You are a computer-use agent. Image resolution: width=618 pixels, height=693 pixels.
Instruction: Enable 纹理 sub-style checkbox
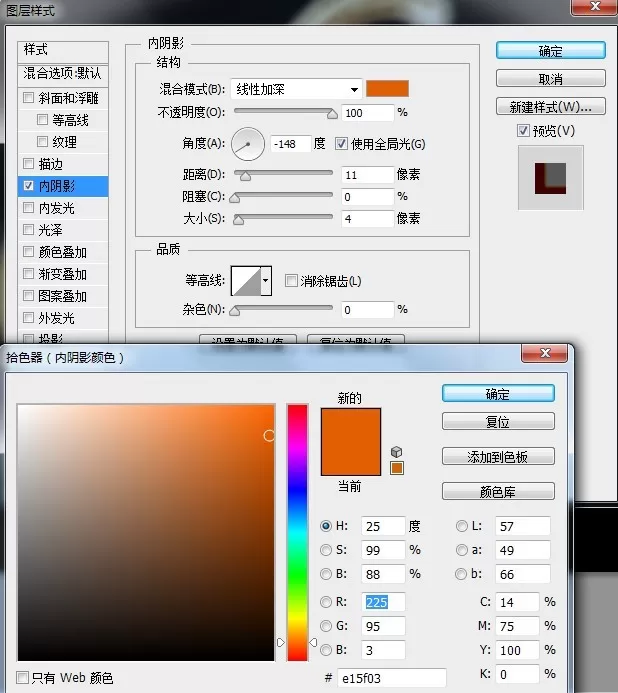click(x=42, y=141)
